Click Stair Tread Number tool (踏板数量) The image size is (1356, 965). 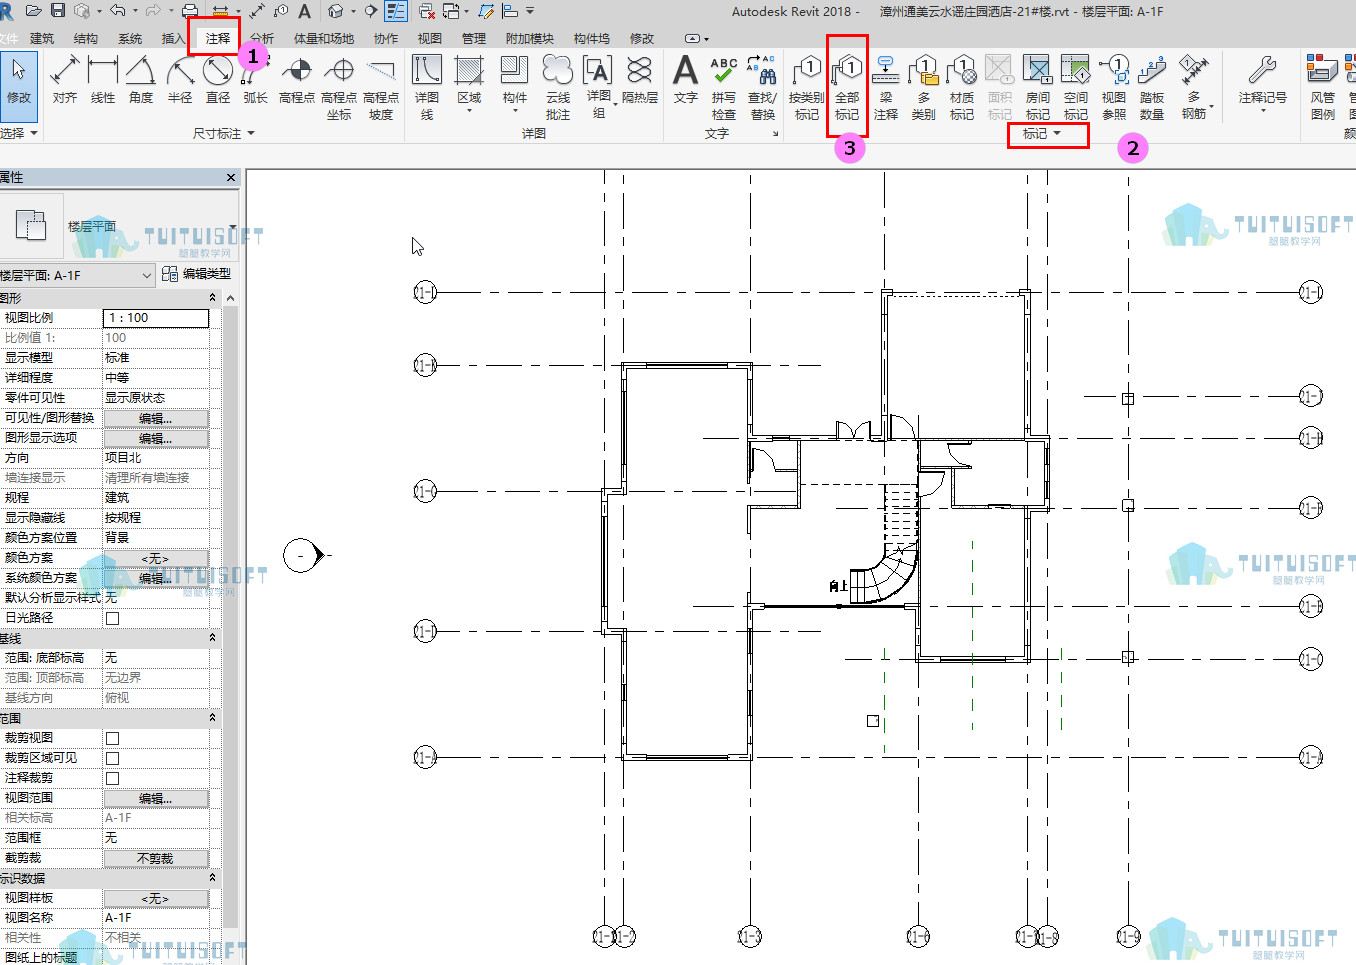pyautogui.click(x=1152, y=87)
